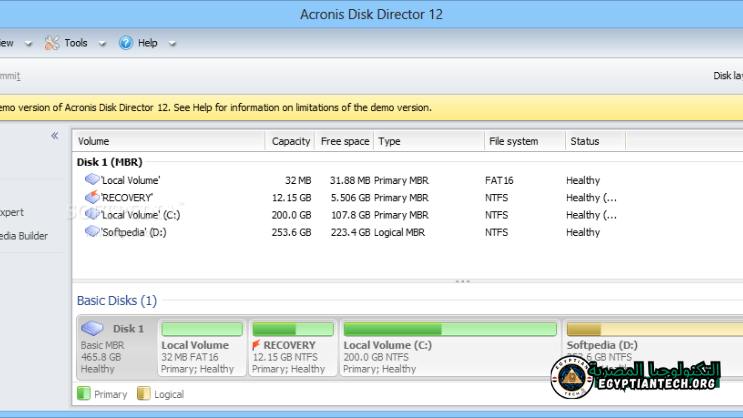The image size is (743, 418).
Task: Click the 'Local Volume' FAT16 volume icon
Action: [x=92, y=180]
